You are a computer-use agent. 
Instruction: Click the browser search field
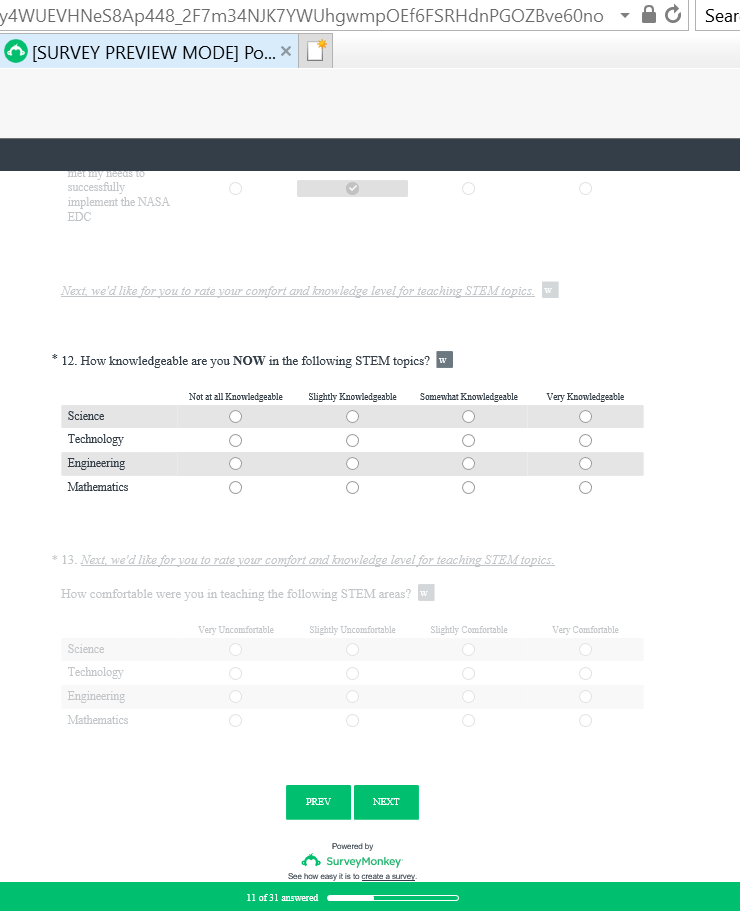720,16
